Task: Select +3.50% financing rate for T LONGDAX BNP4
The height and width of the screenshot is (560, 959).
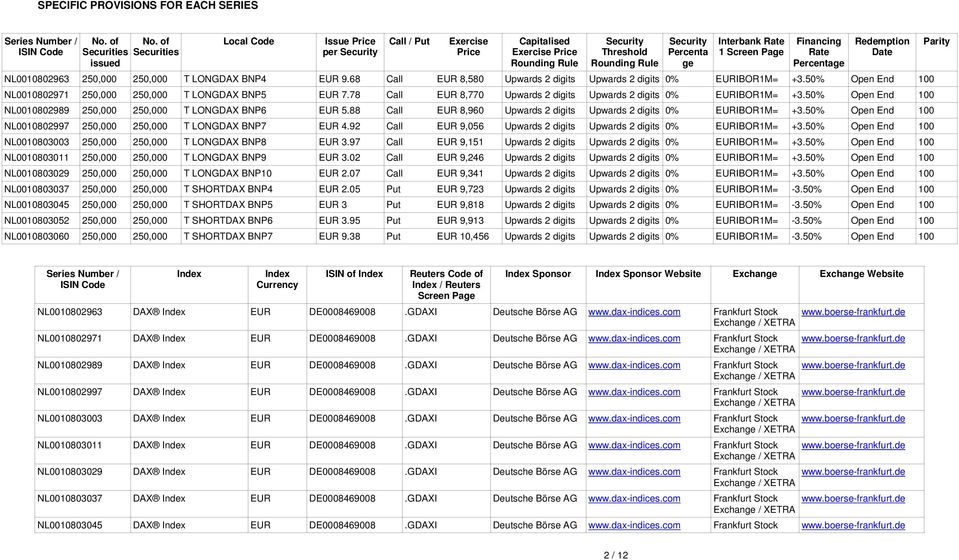Action: pyautogui.click(x=807, y=79)
